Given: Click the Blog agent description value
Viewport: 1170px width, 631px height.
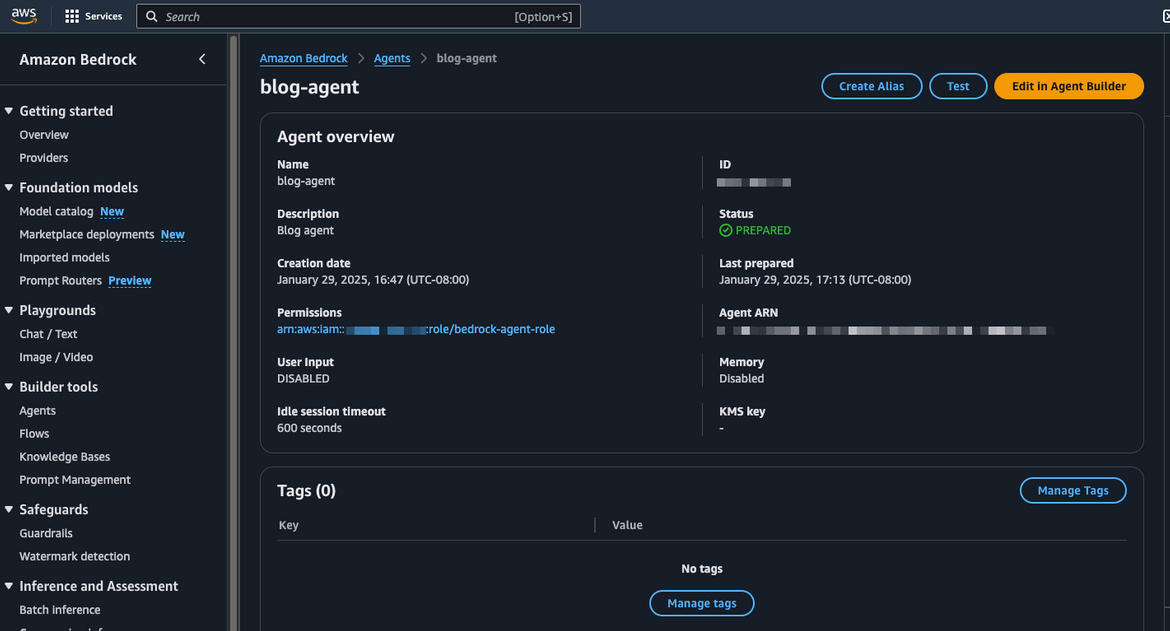Looking at the screenshot, I should point(305,230).
